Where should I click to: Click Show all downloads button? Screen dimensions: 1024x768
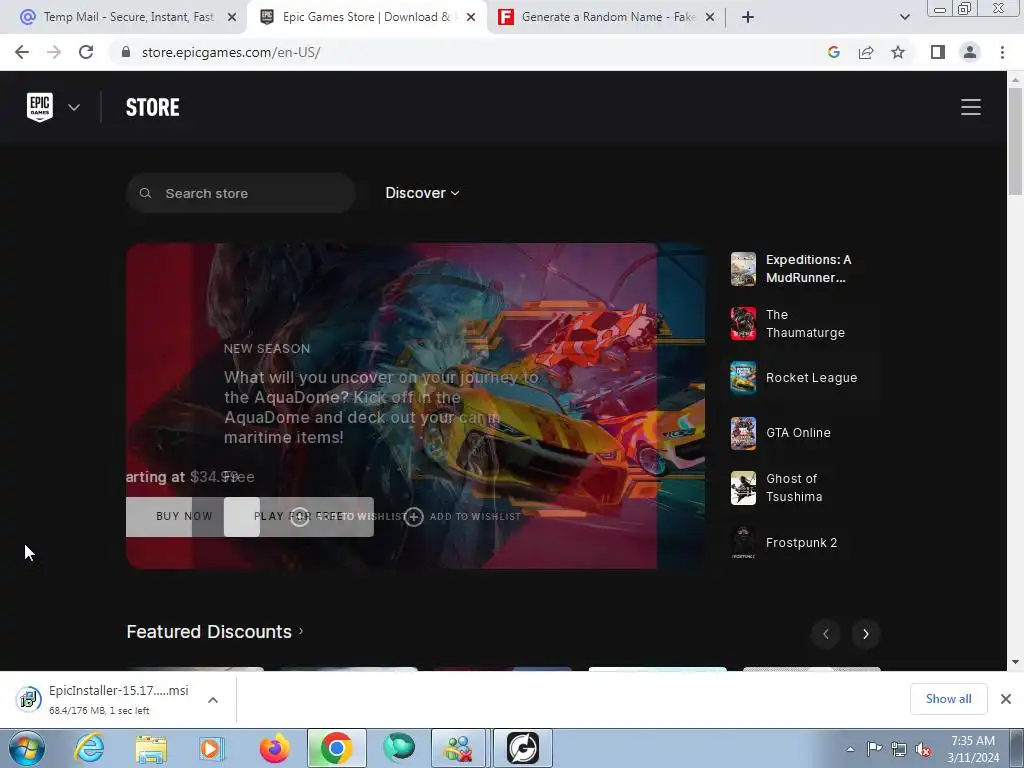click(948, 699)
